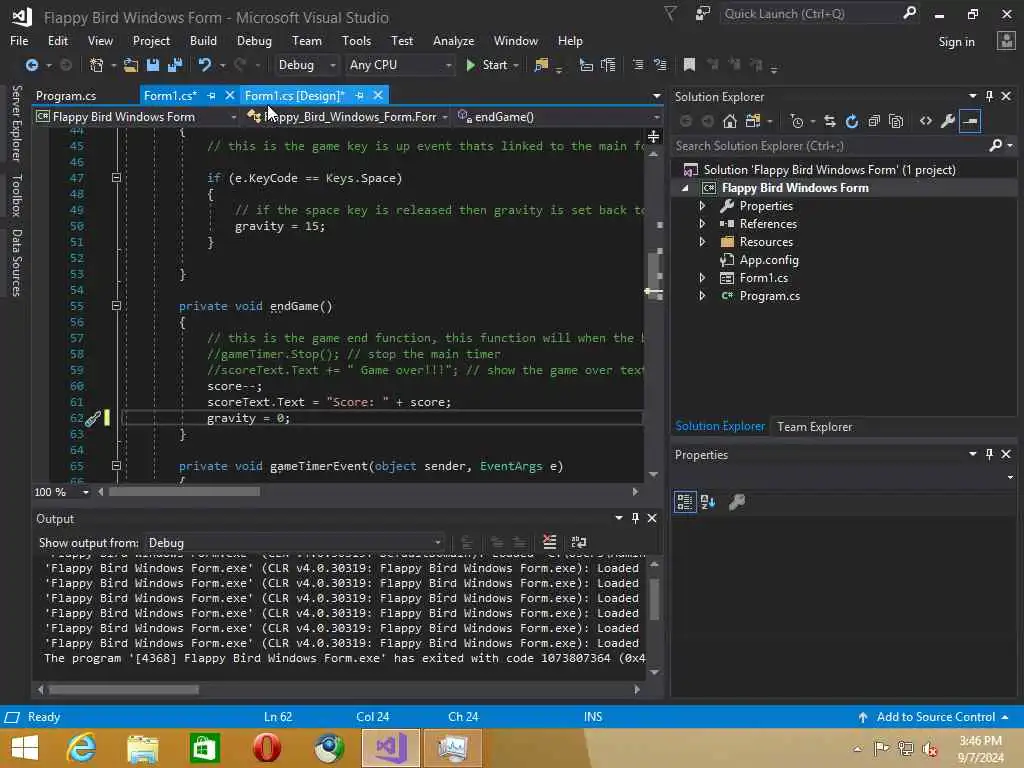Screen dimensions: 1024x768
Task: Switch to the Team Explorer tab
Action: point(814,426)
